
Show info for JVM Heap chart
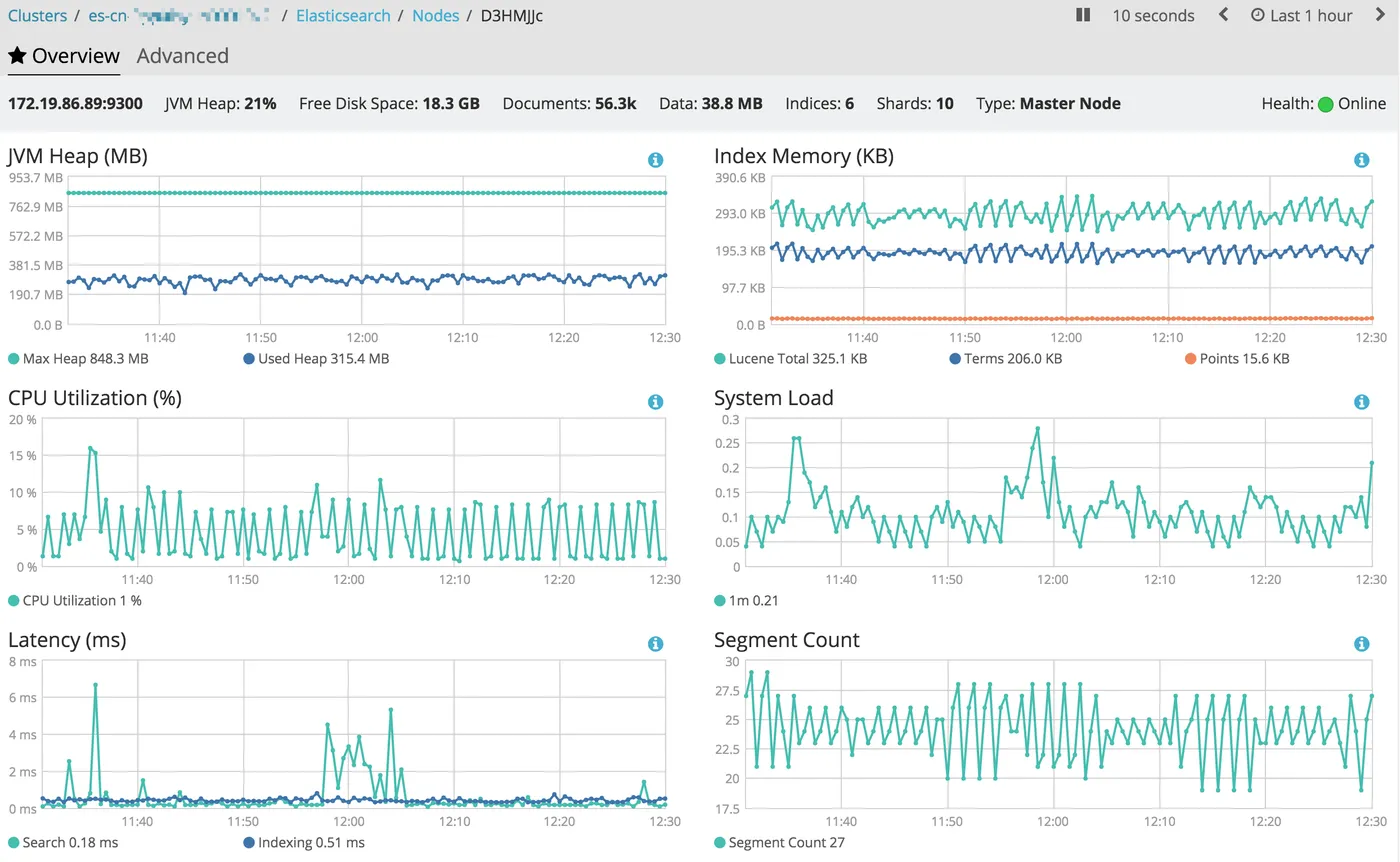coord(655,160)
